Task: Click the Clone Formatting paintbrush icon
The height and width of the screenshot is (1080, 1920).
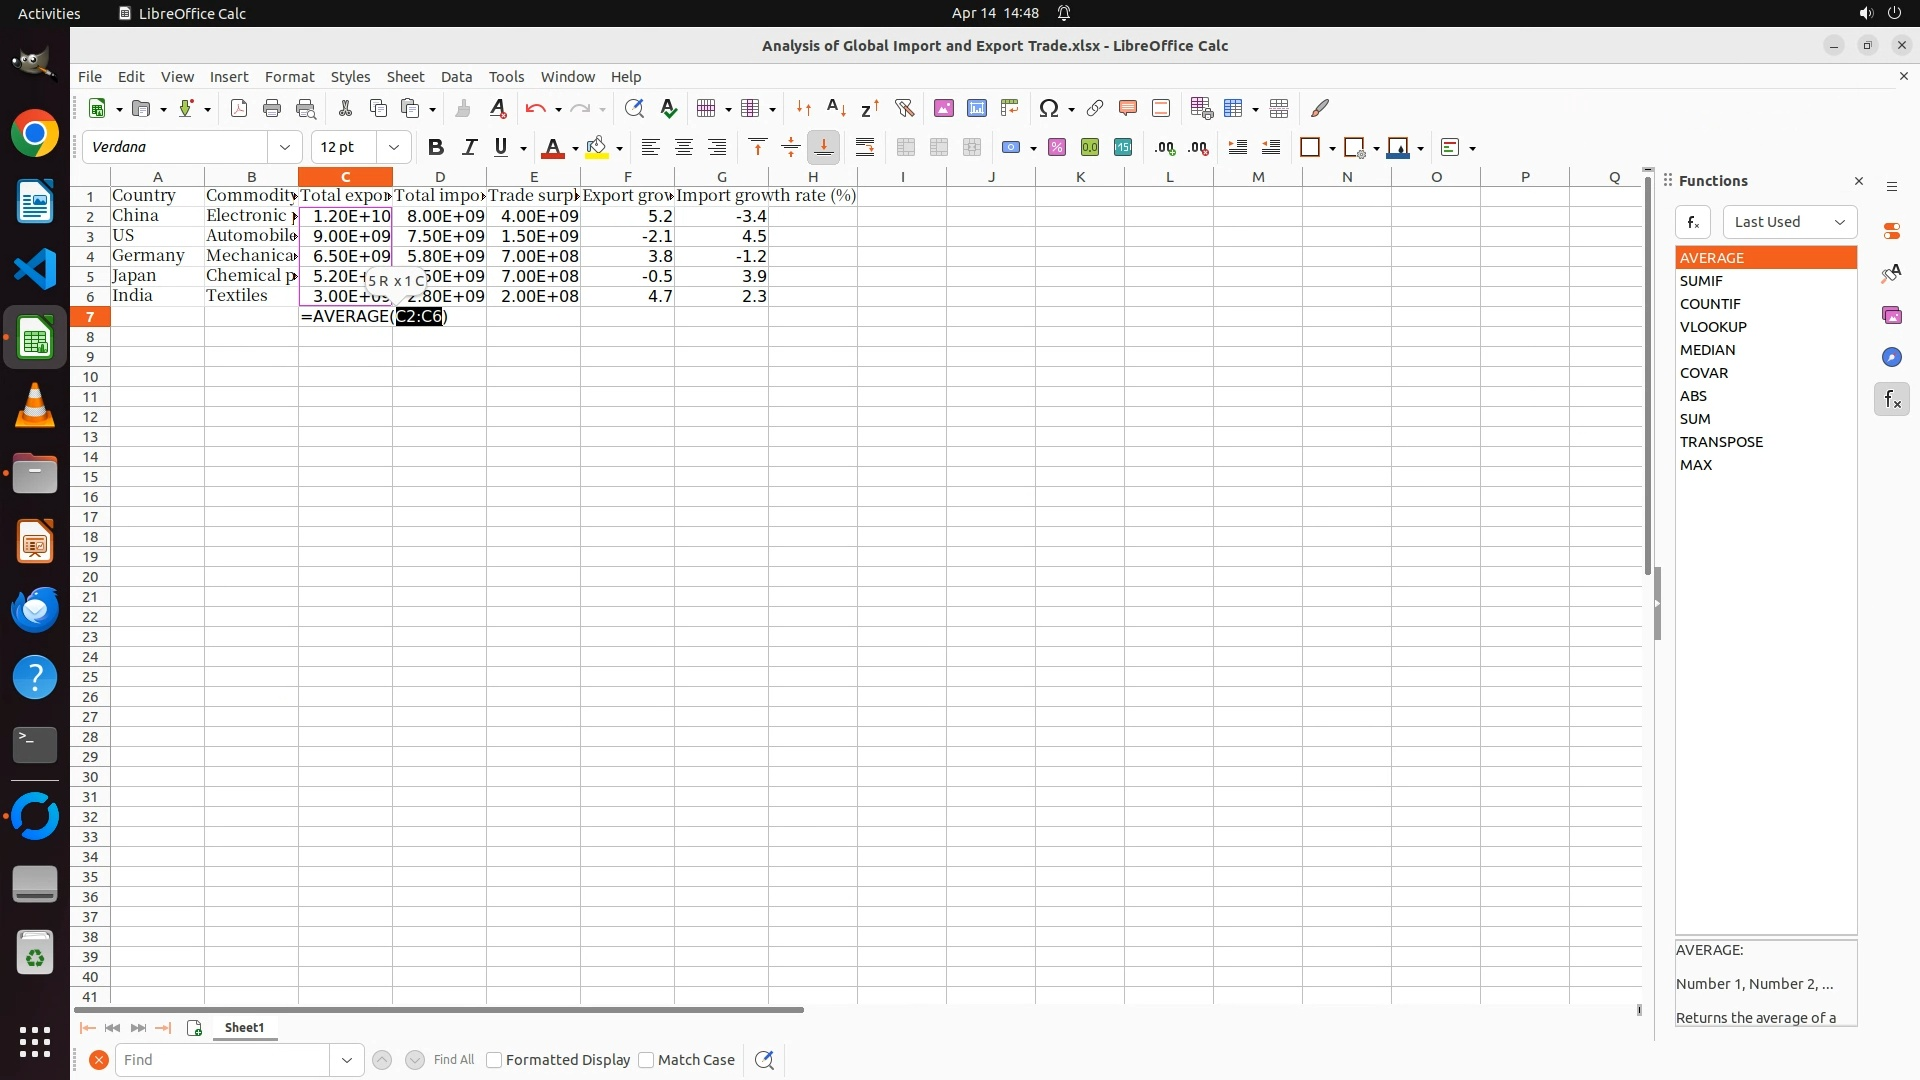Action: [x=463, y=108]
